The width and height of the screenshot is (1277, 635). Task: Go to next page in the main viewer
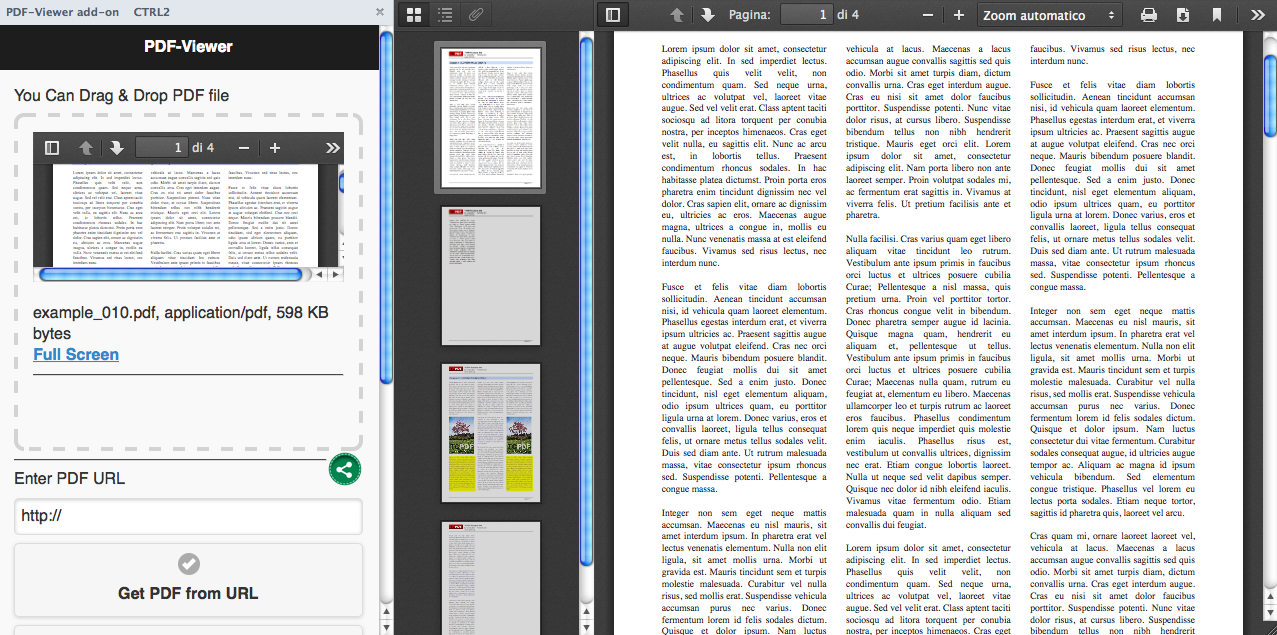point(707,15)
